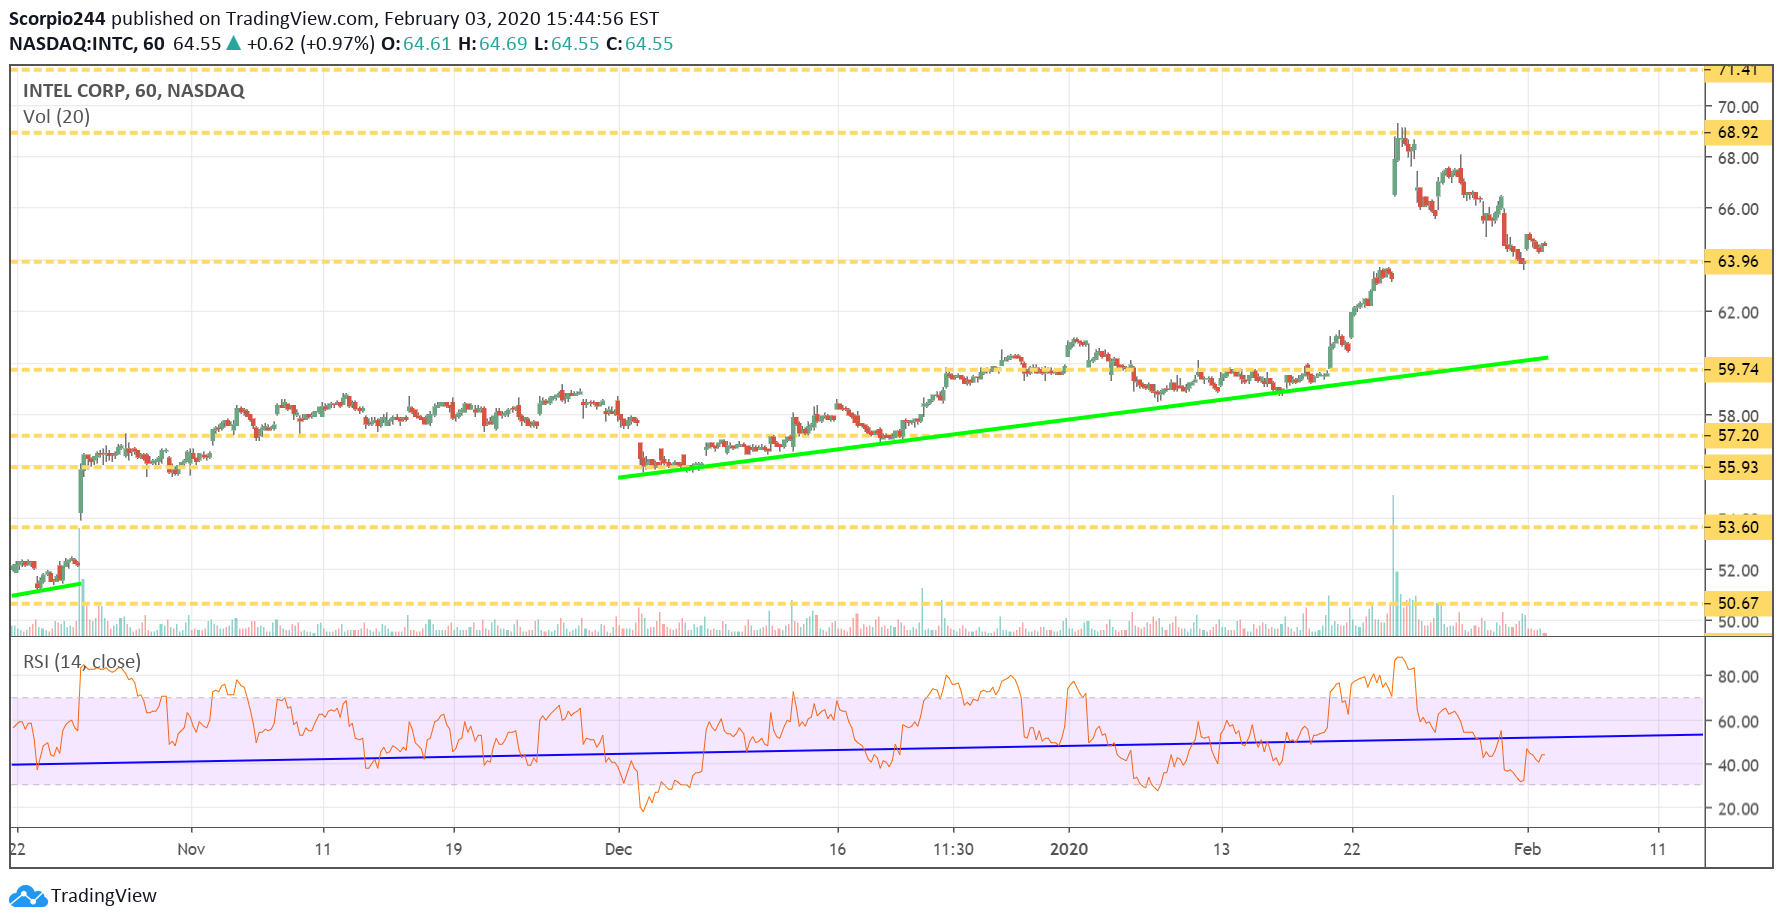This screenshot has width=1783, height=923.
Task: Click the Feb date axis label
Action: click(1527, 849)
